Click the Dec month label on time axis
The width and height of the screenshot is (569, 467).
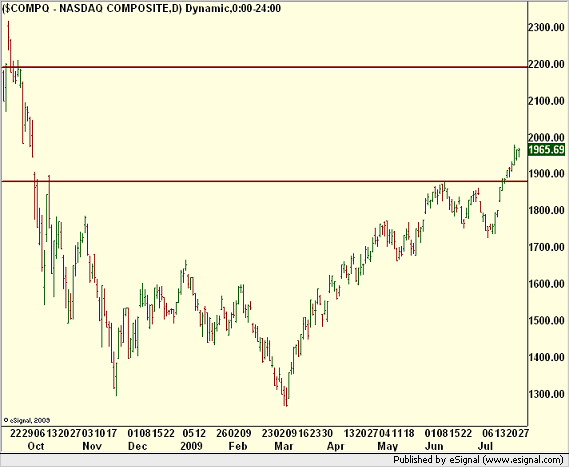coord(138,446)
